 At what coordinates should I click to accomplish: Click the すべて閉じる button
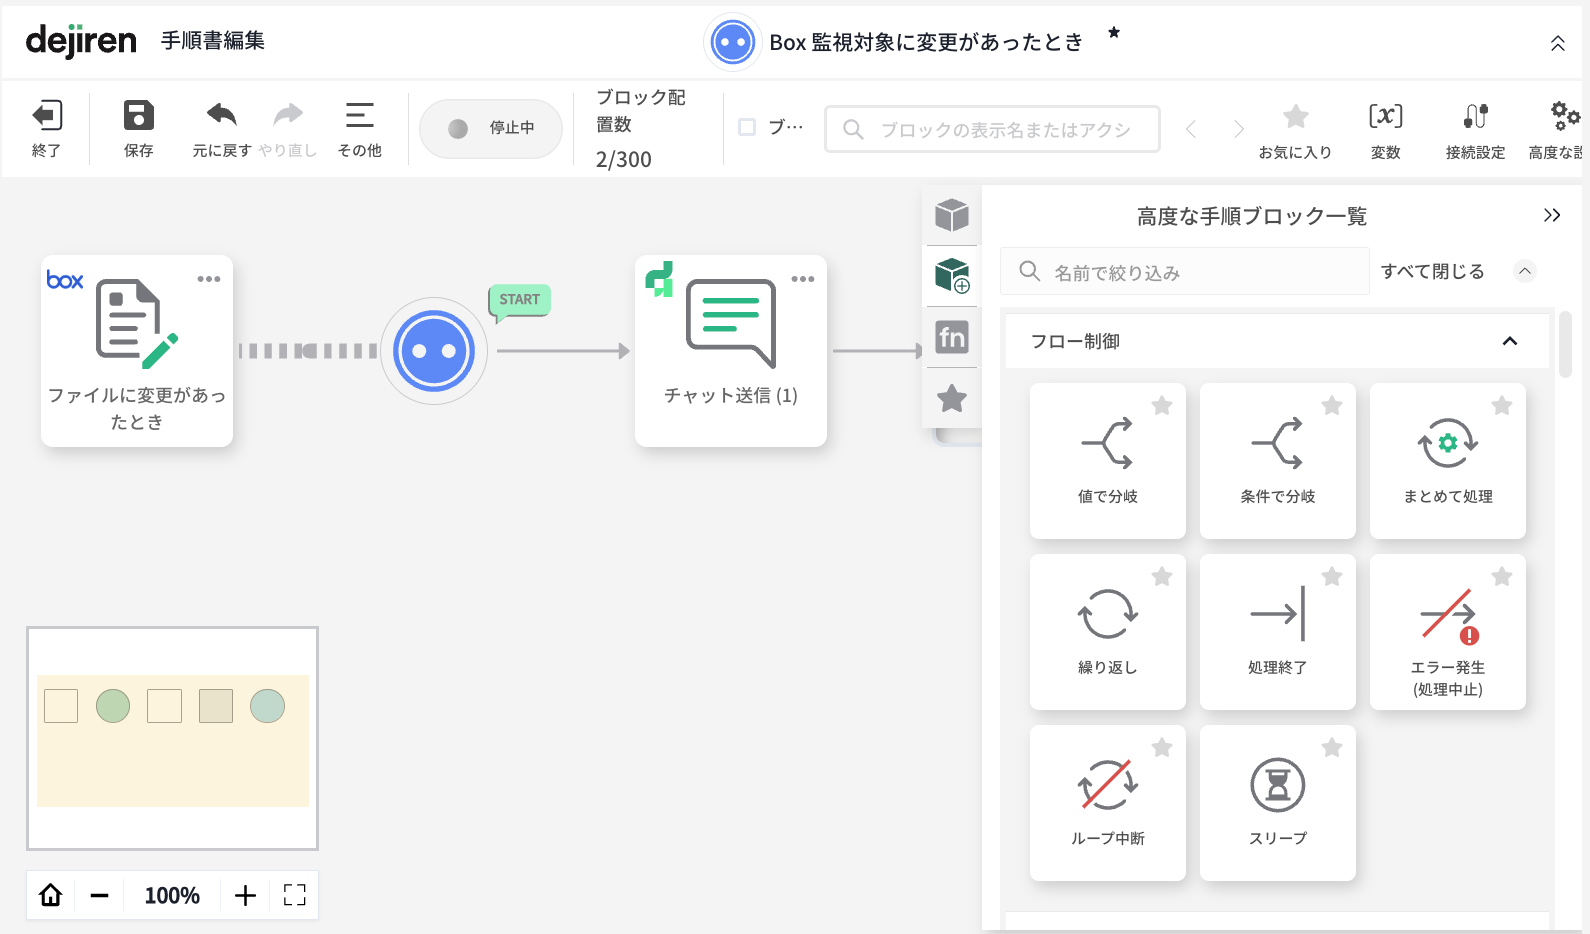(1432, 272)
